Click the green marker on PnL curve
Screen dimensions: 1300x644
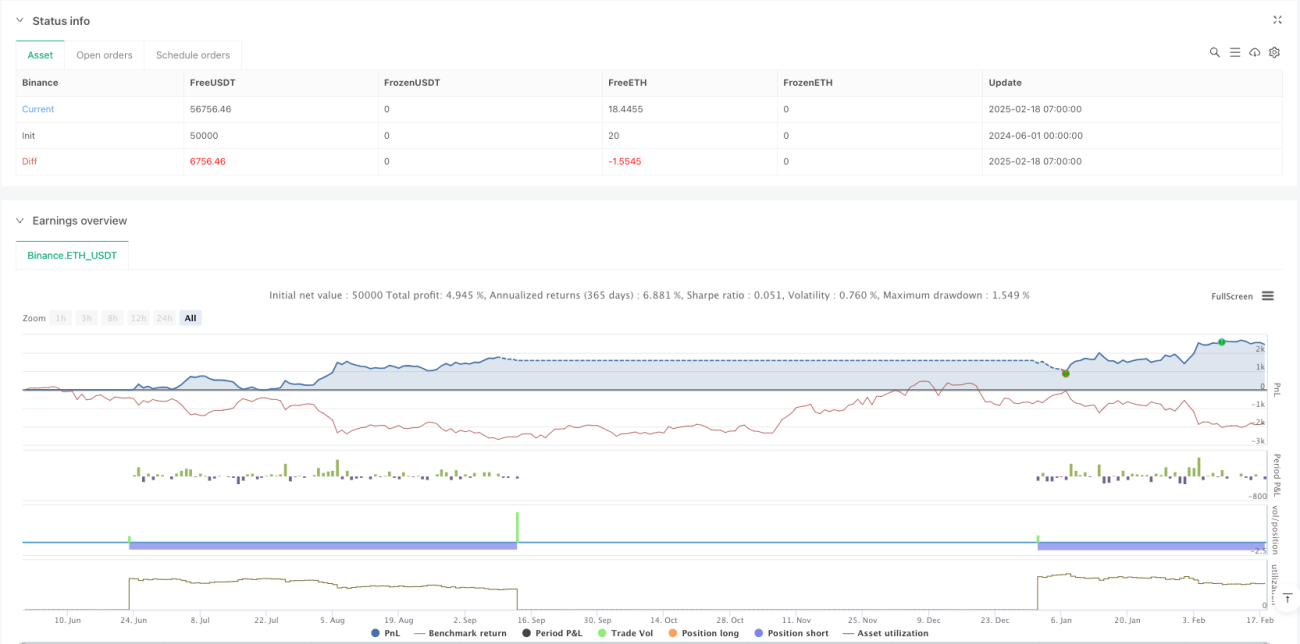point(1221,342)
